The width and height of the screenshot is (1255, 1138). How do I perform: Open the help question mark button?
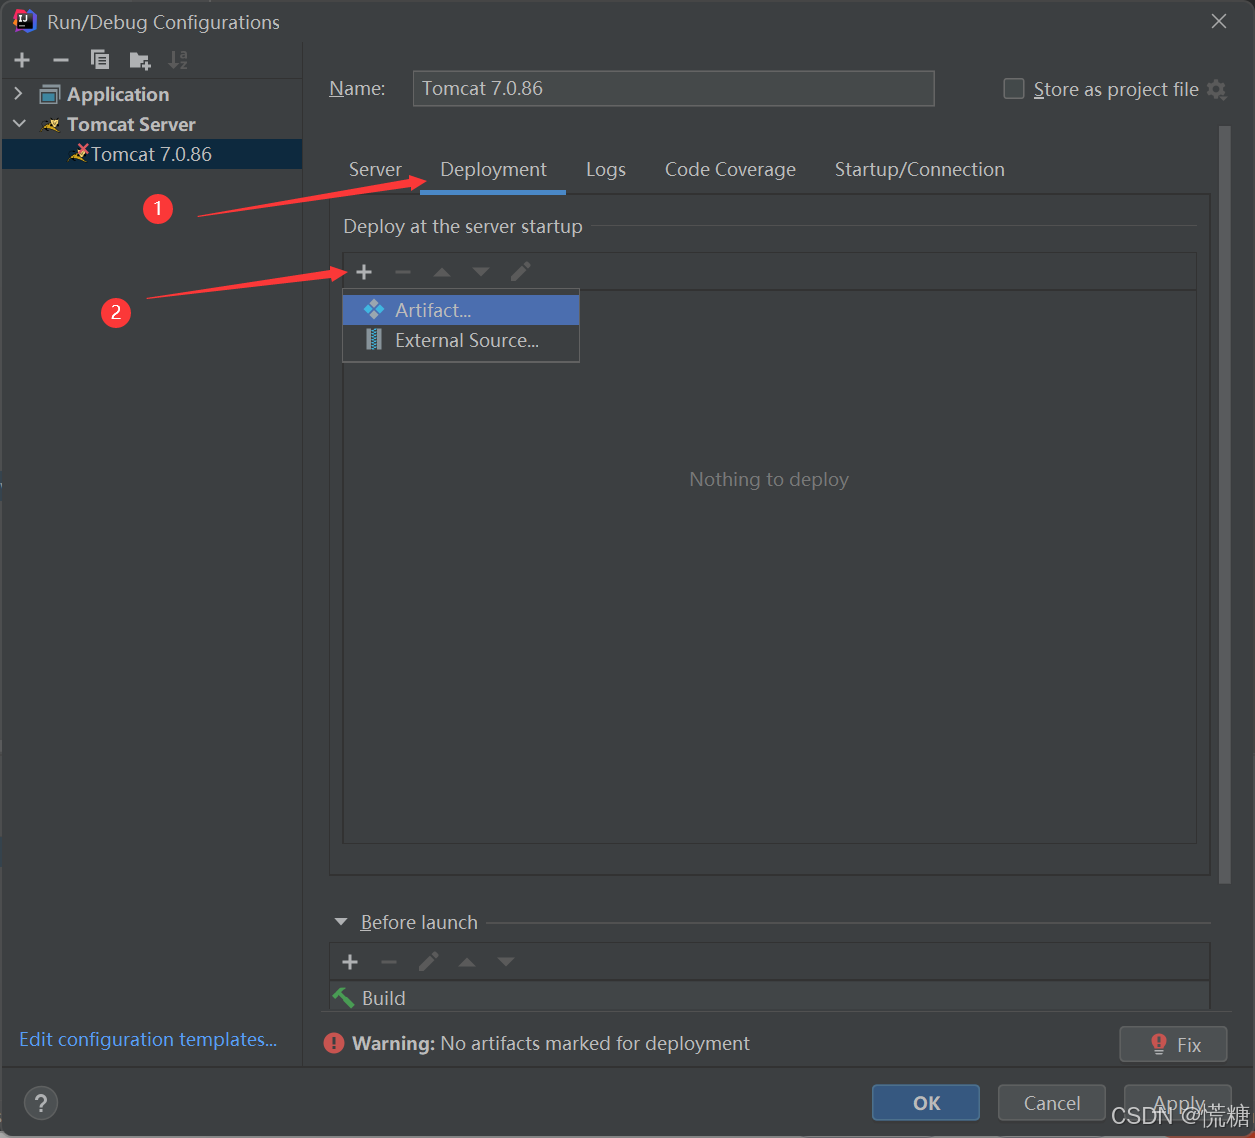40,1103
